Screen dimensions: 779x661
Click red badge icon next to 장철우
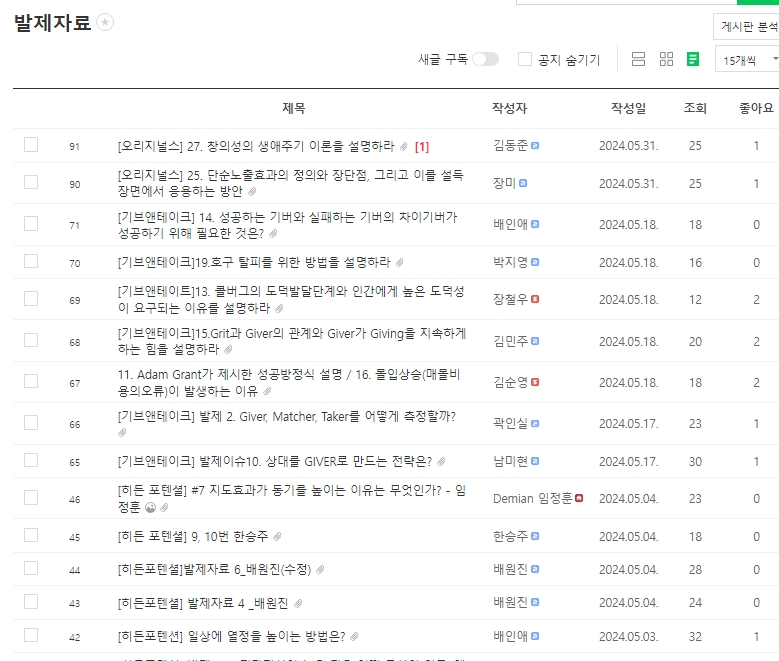click(535, 299)
